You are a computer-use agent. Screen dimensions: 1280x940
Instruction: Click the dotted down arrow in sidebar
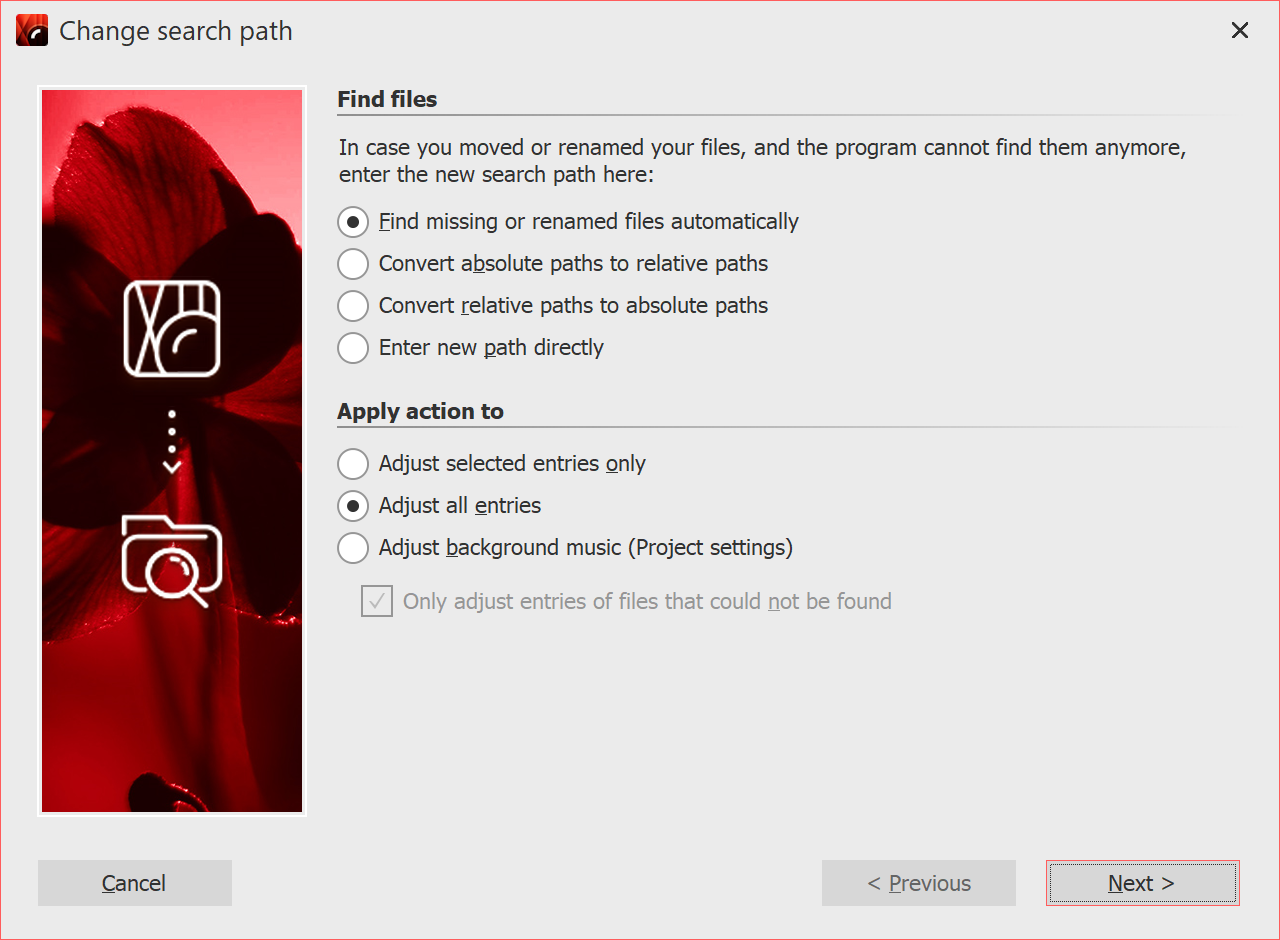(x=172, y=441)
